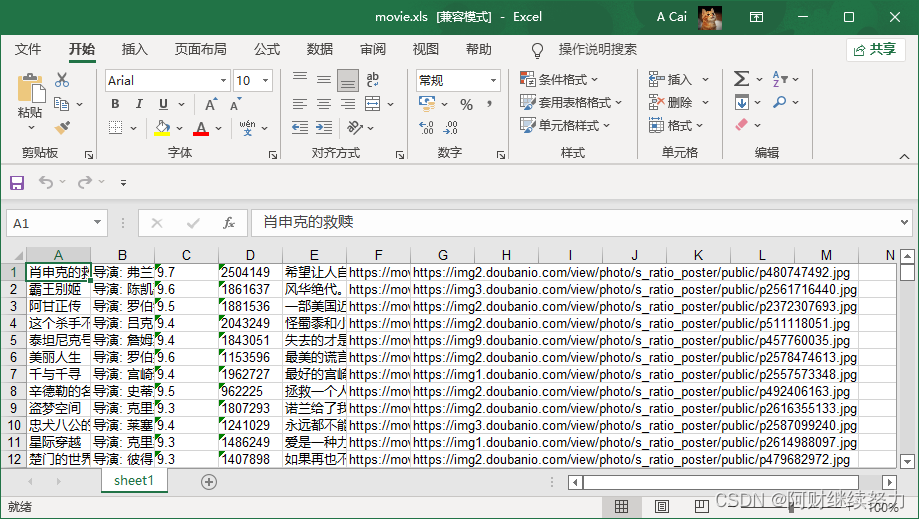Open 条件格式 dropdown
The image size is (919, 519).
click(559, 79)
